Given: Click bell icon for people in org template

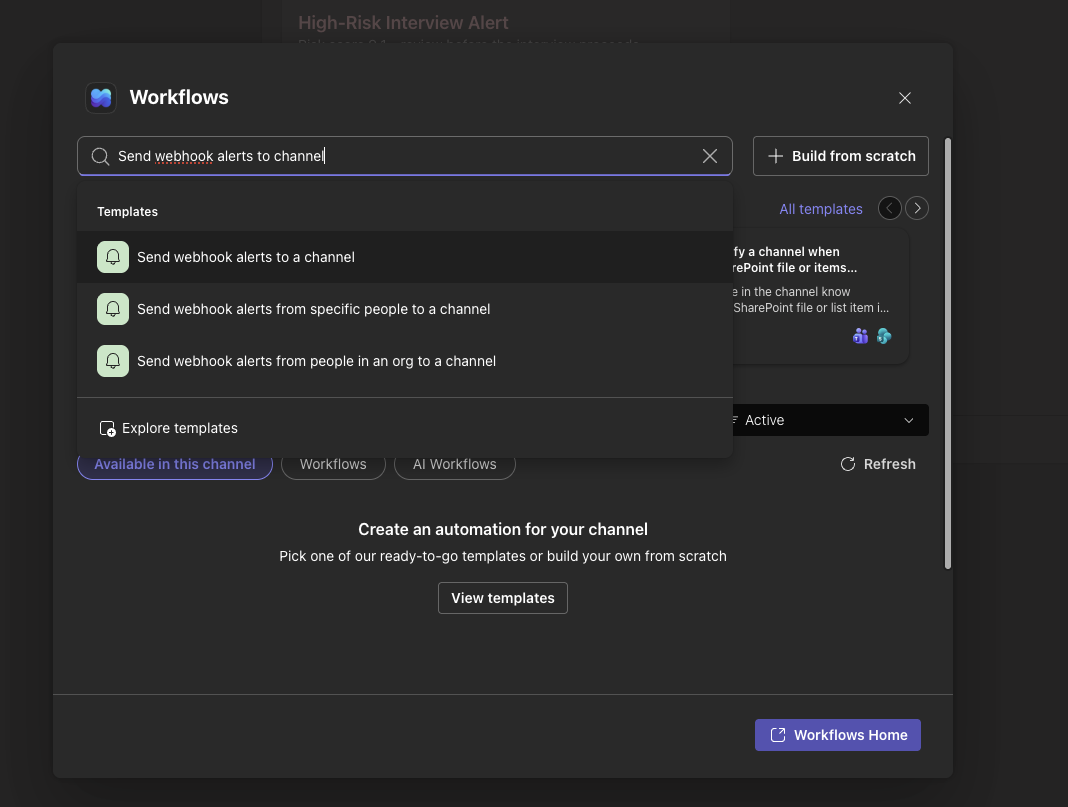Looking at the screenshot, I should (x=113, y=361).
